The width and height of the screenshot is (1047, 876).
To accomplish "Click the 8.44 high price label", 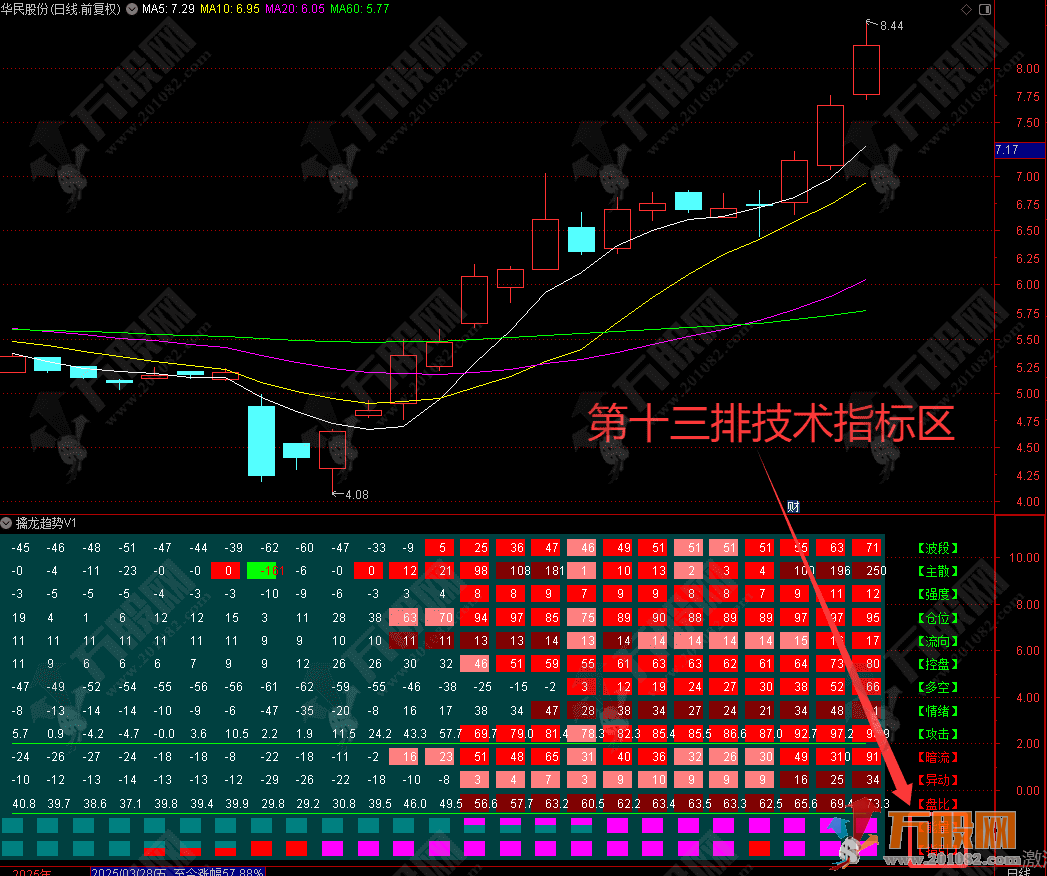I will click(891, 25).
